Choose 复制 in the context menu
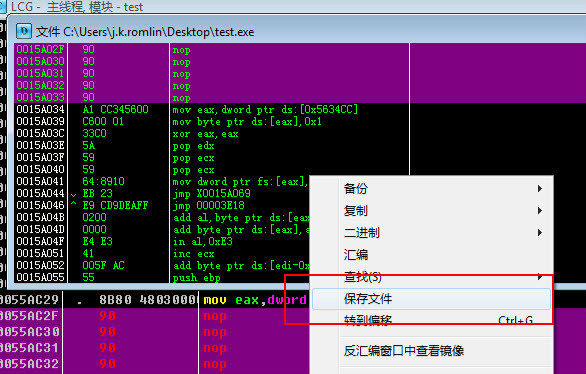 pos(355,211)
